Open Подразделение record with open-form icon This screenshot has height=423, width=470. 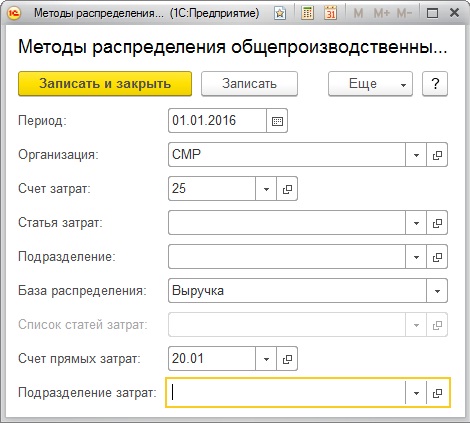437,257
